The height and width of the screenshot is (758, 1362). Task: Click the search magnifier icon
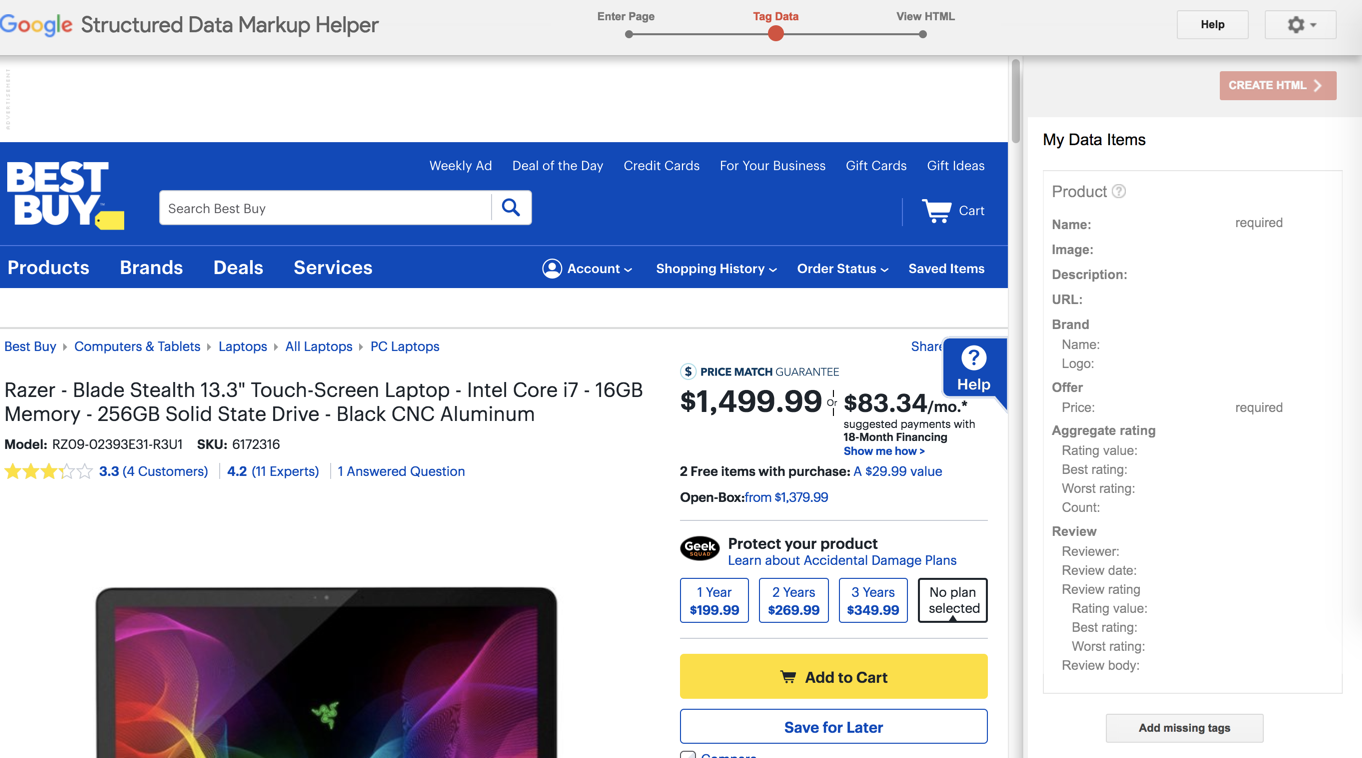(511, 208)
